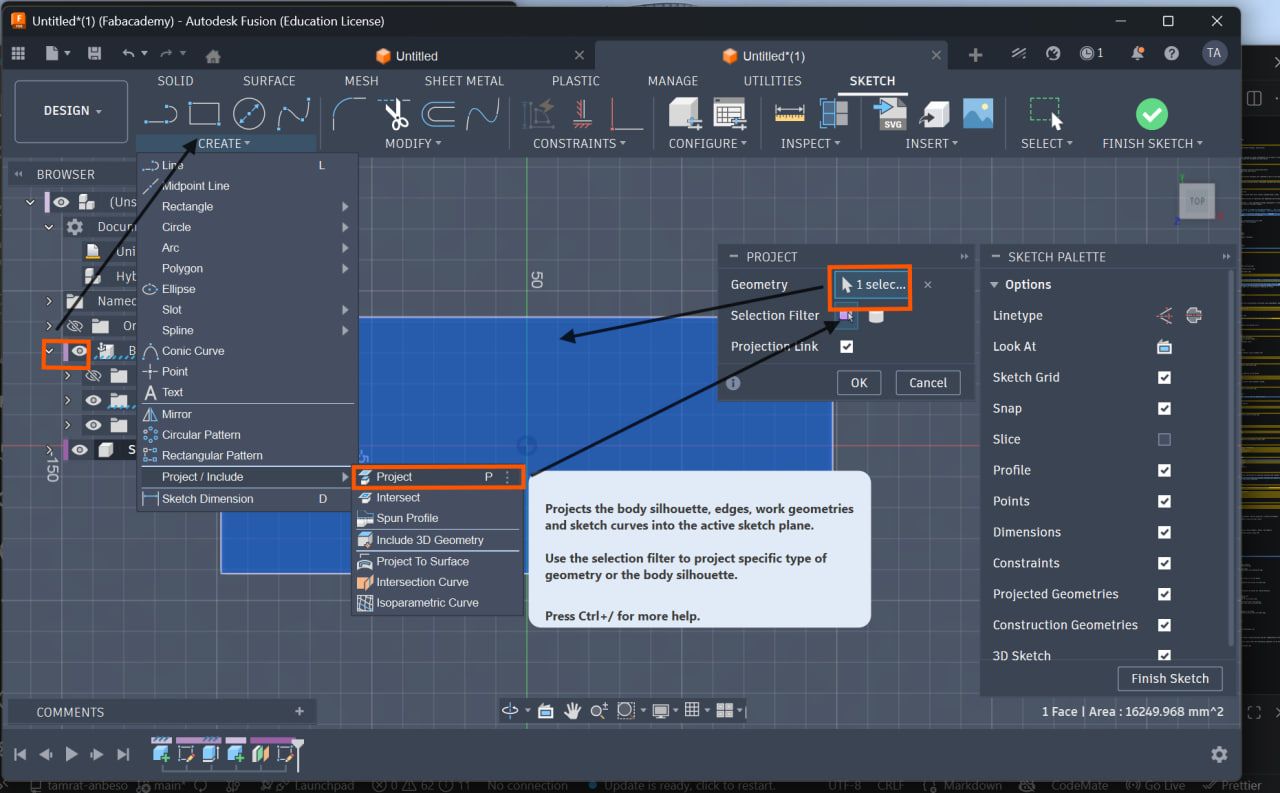Screen dimensions: 1280x793
Task: Activate the Trim scissors tool
Action: [396, 114]
